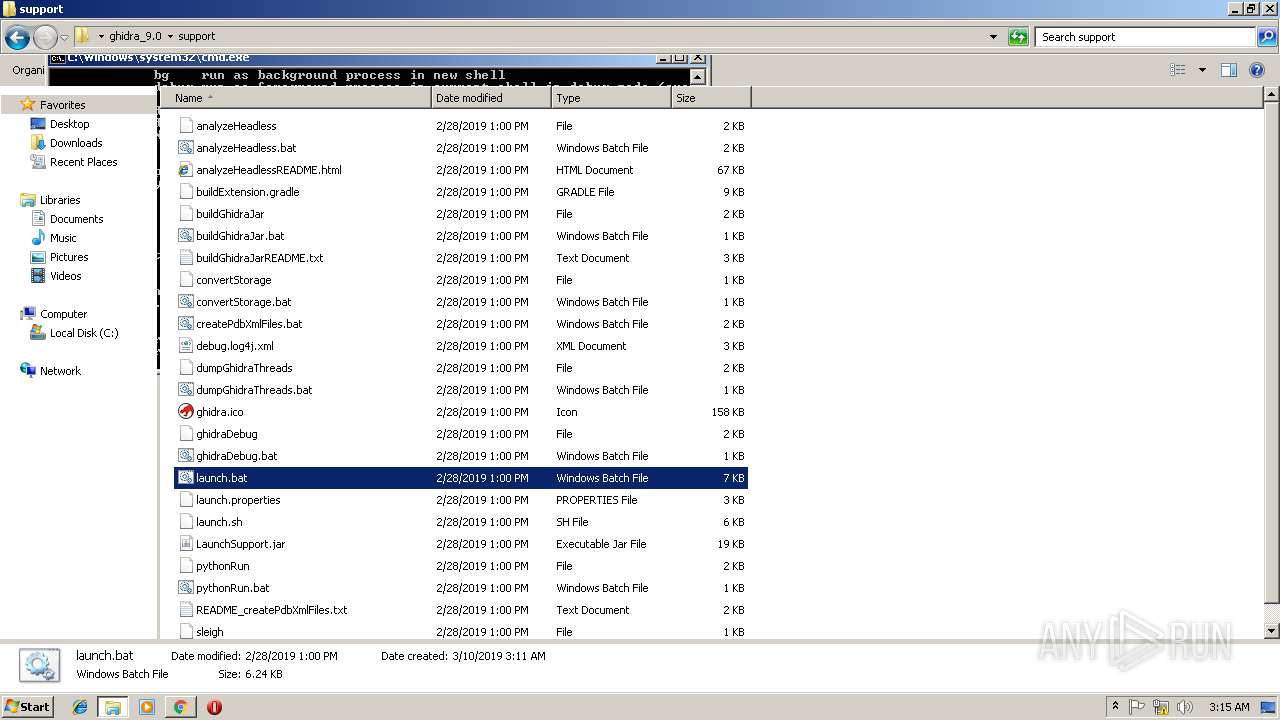Open the Documents library
This screenshot has height=720, width=1280.
(77, 219)
